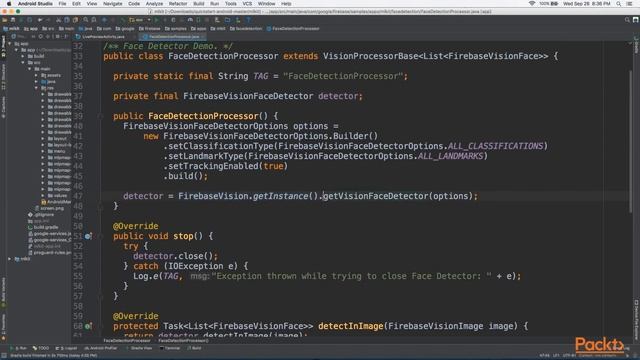Open the Structure side tab

(x=3, y=77)
